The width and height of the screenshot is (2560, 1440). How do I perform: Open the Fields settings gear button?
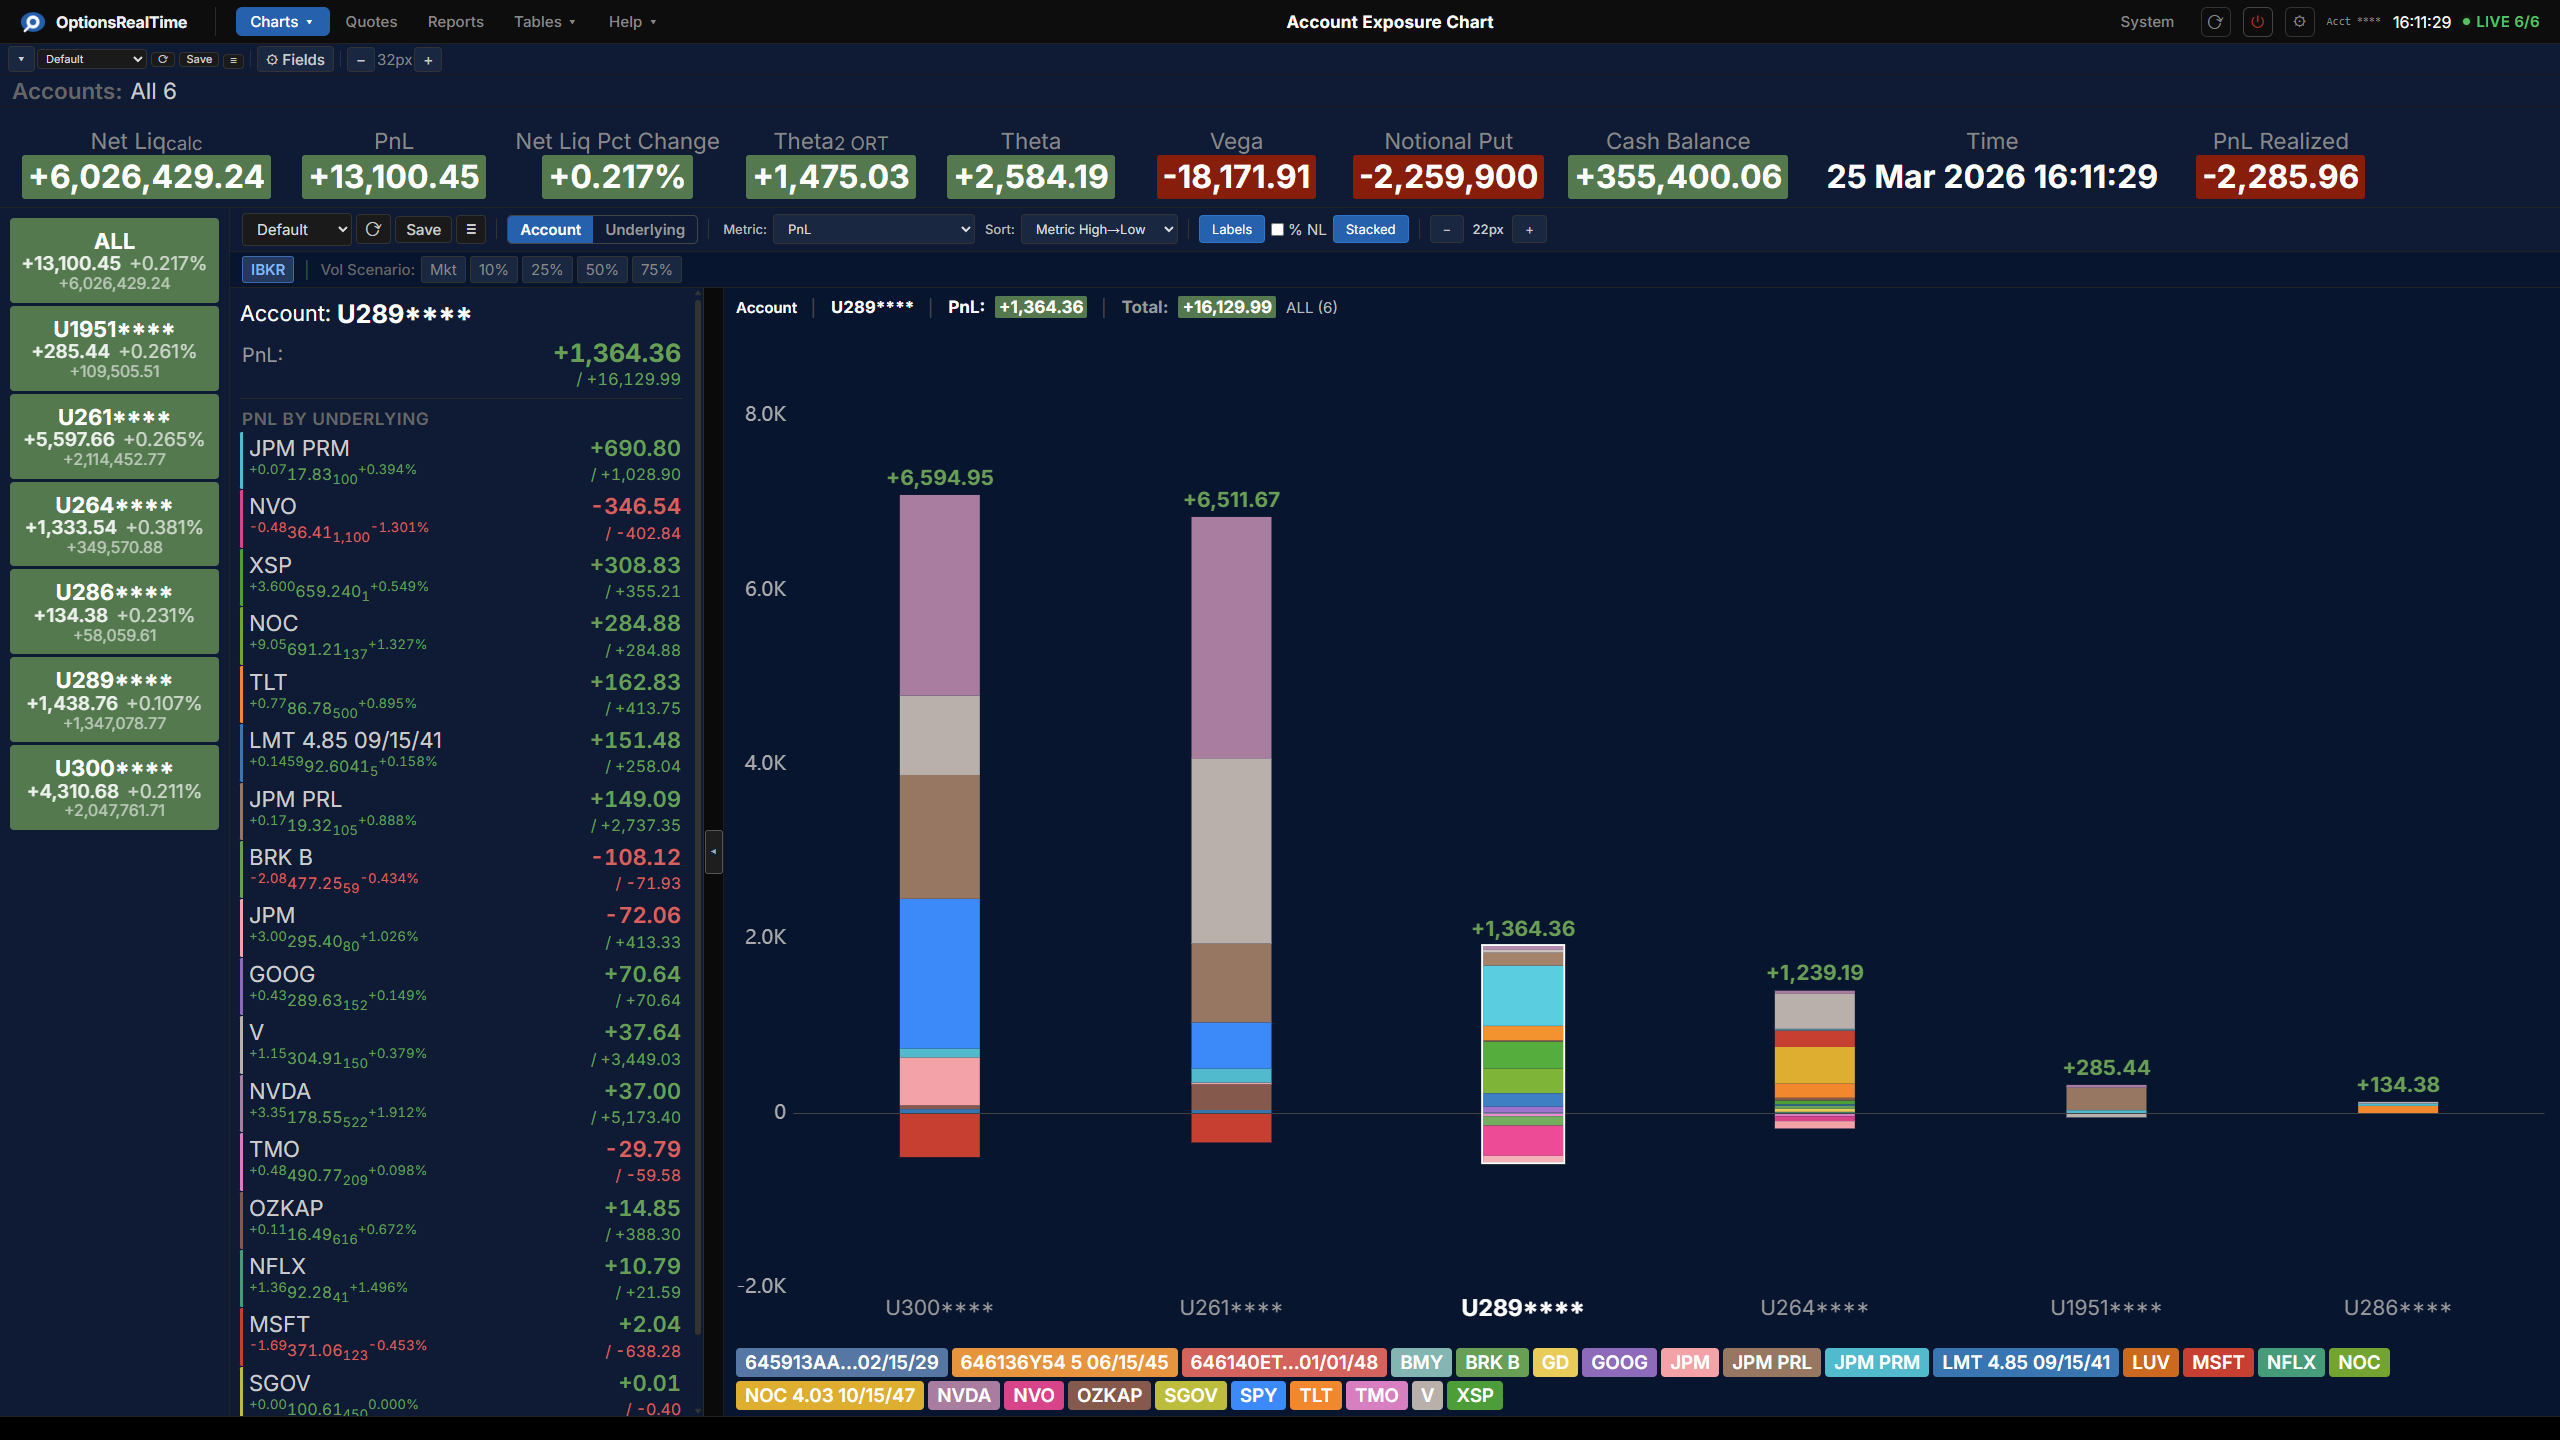tap(295, 60)
